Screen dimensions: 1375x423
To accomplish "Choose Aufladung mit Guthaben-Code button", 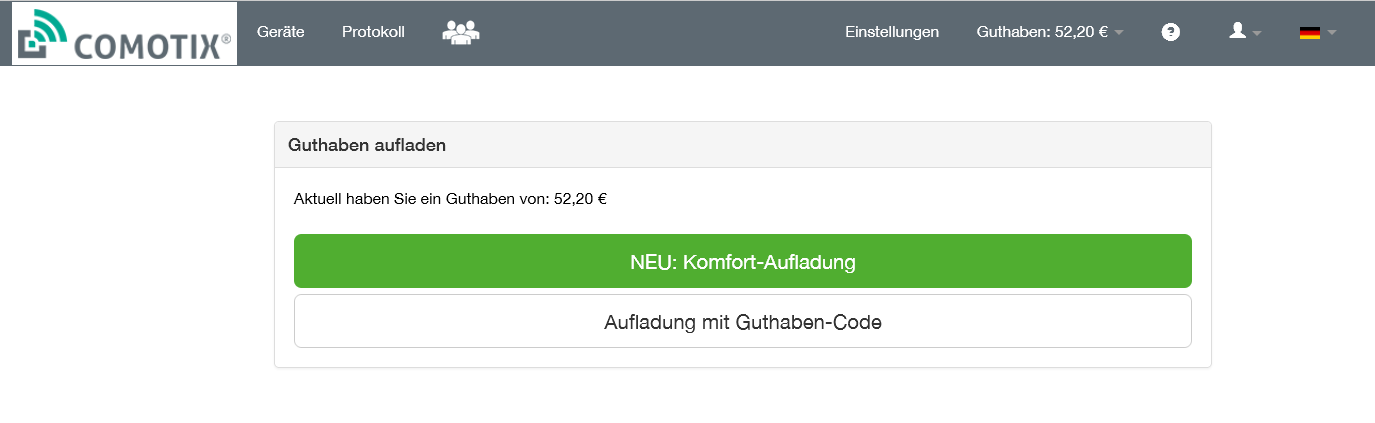I will click(742, 322).
